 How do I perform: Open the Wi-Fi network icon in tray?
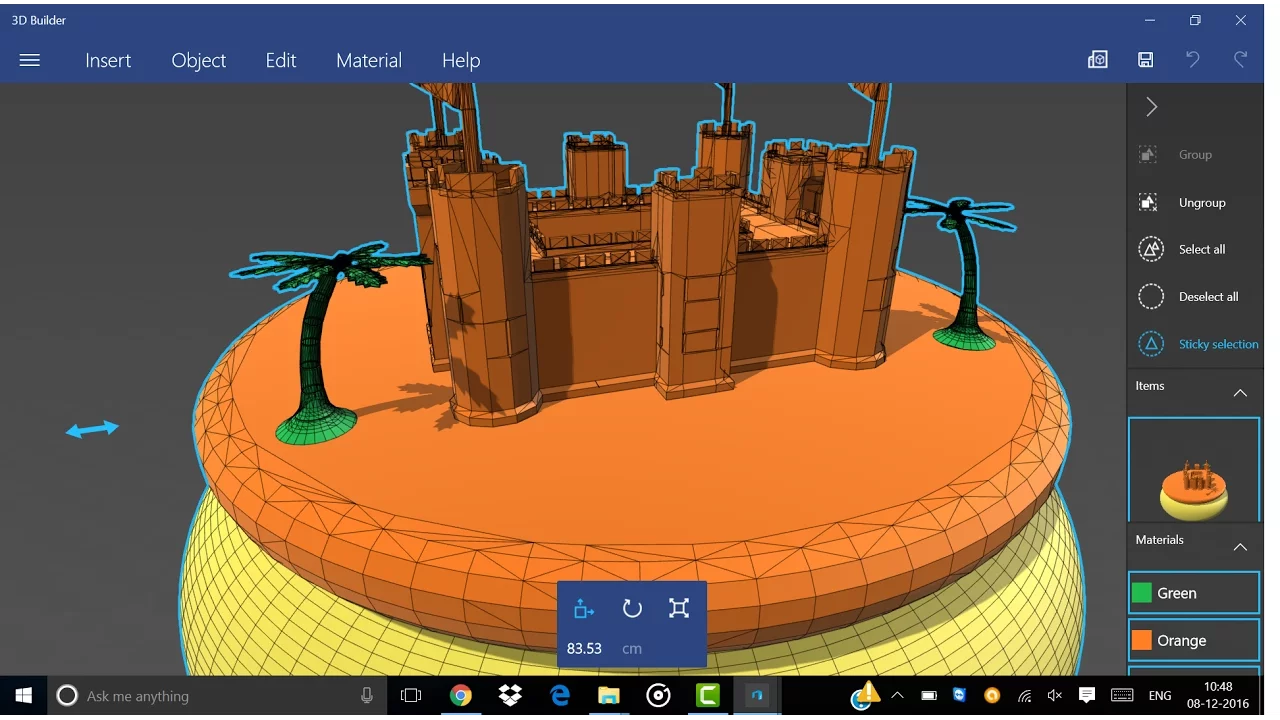(x=1024, y=696)
